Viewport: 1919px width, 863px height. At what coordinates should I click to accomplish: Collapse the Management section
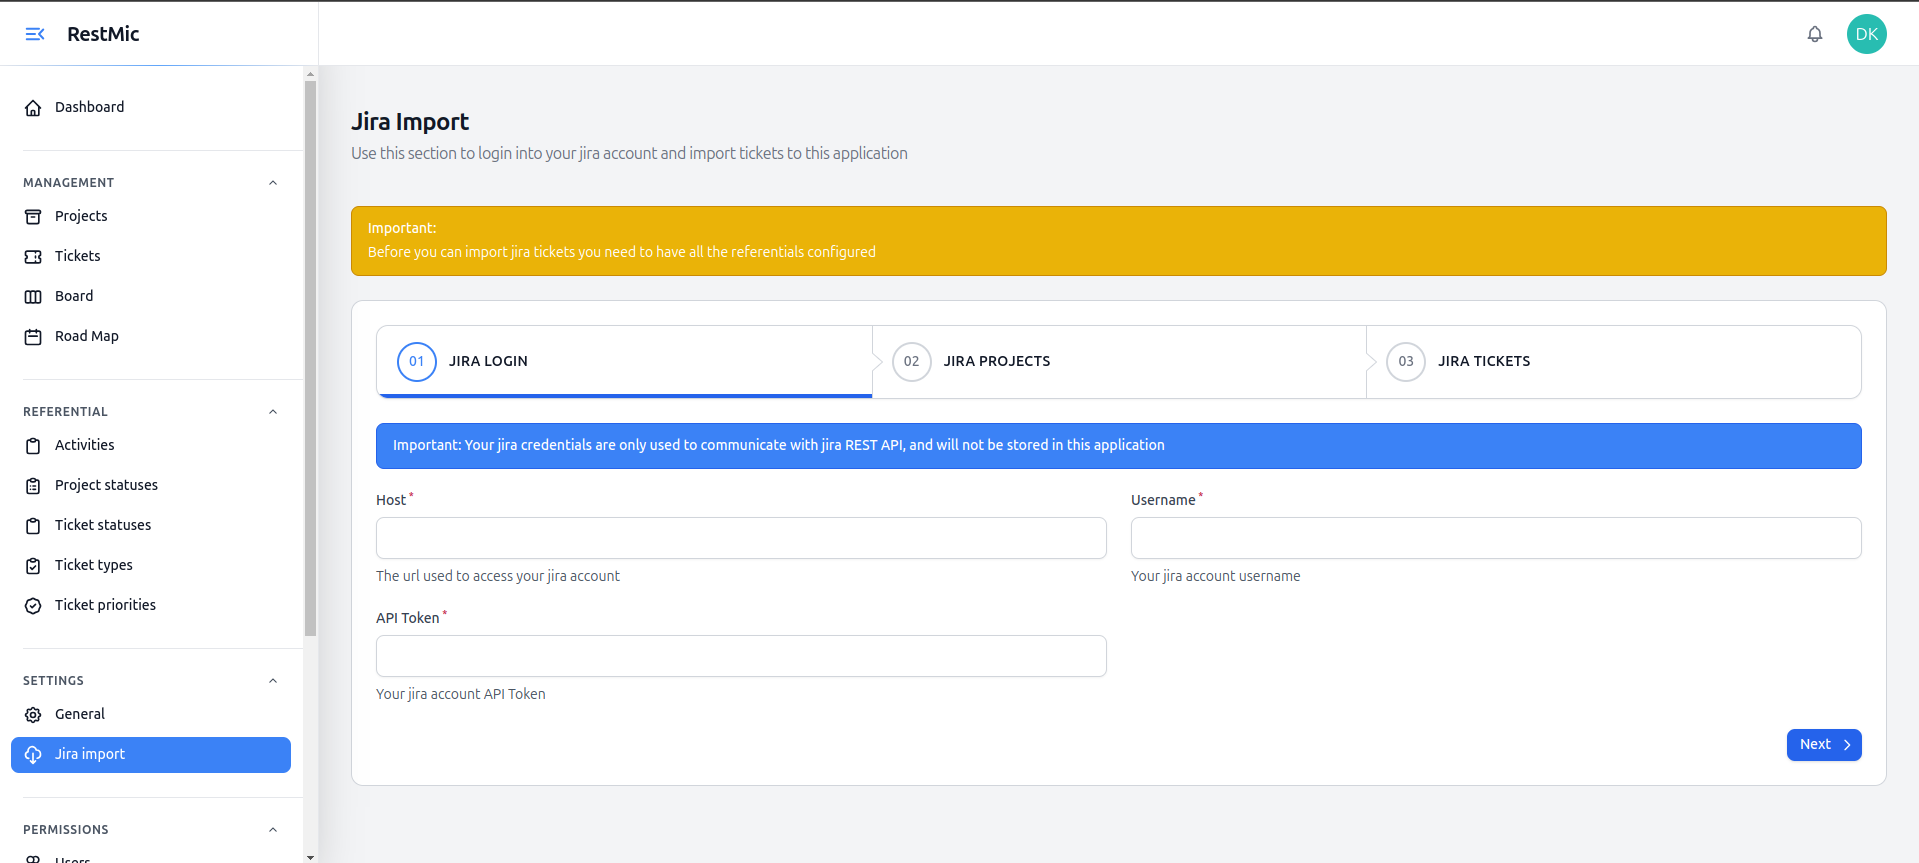click(273, 183)
